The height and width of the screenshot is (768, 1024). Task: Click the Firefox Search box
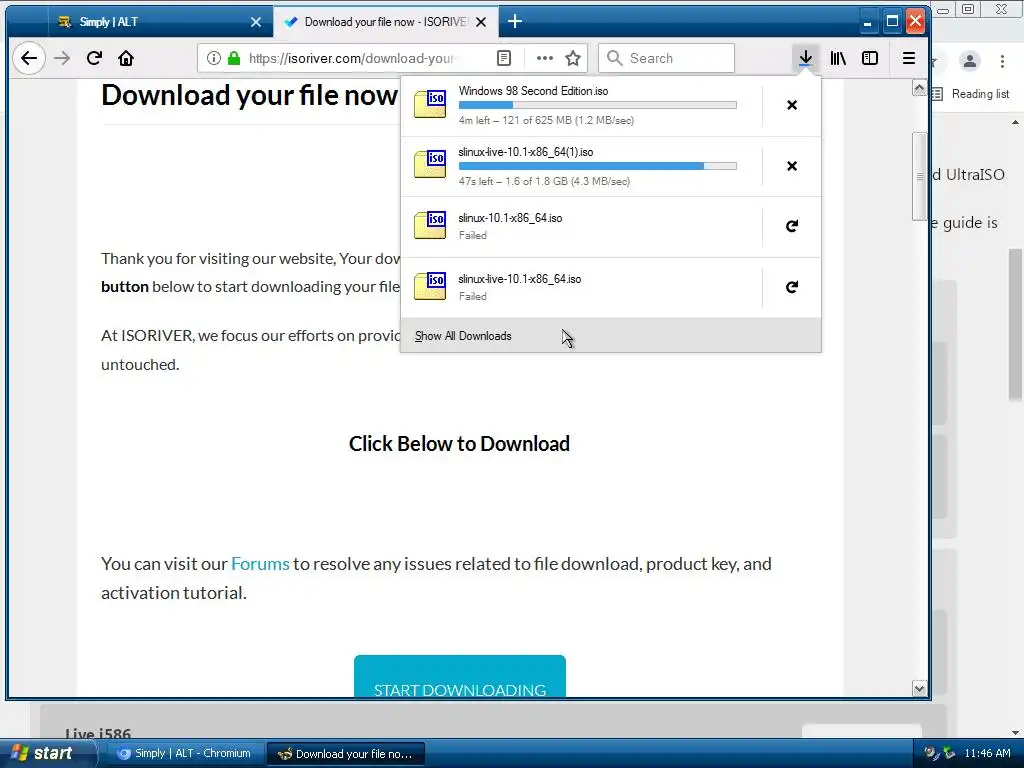666,58
